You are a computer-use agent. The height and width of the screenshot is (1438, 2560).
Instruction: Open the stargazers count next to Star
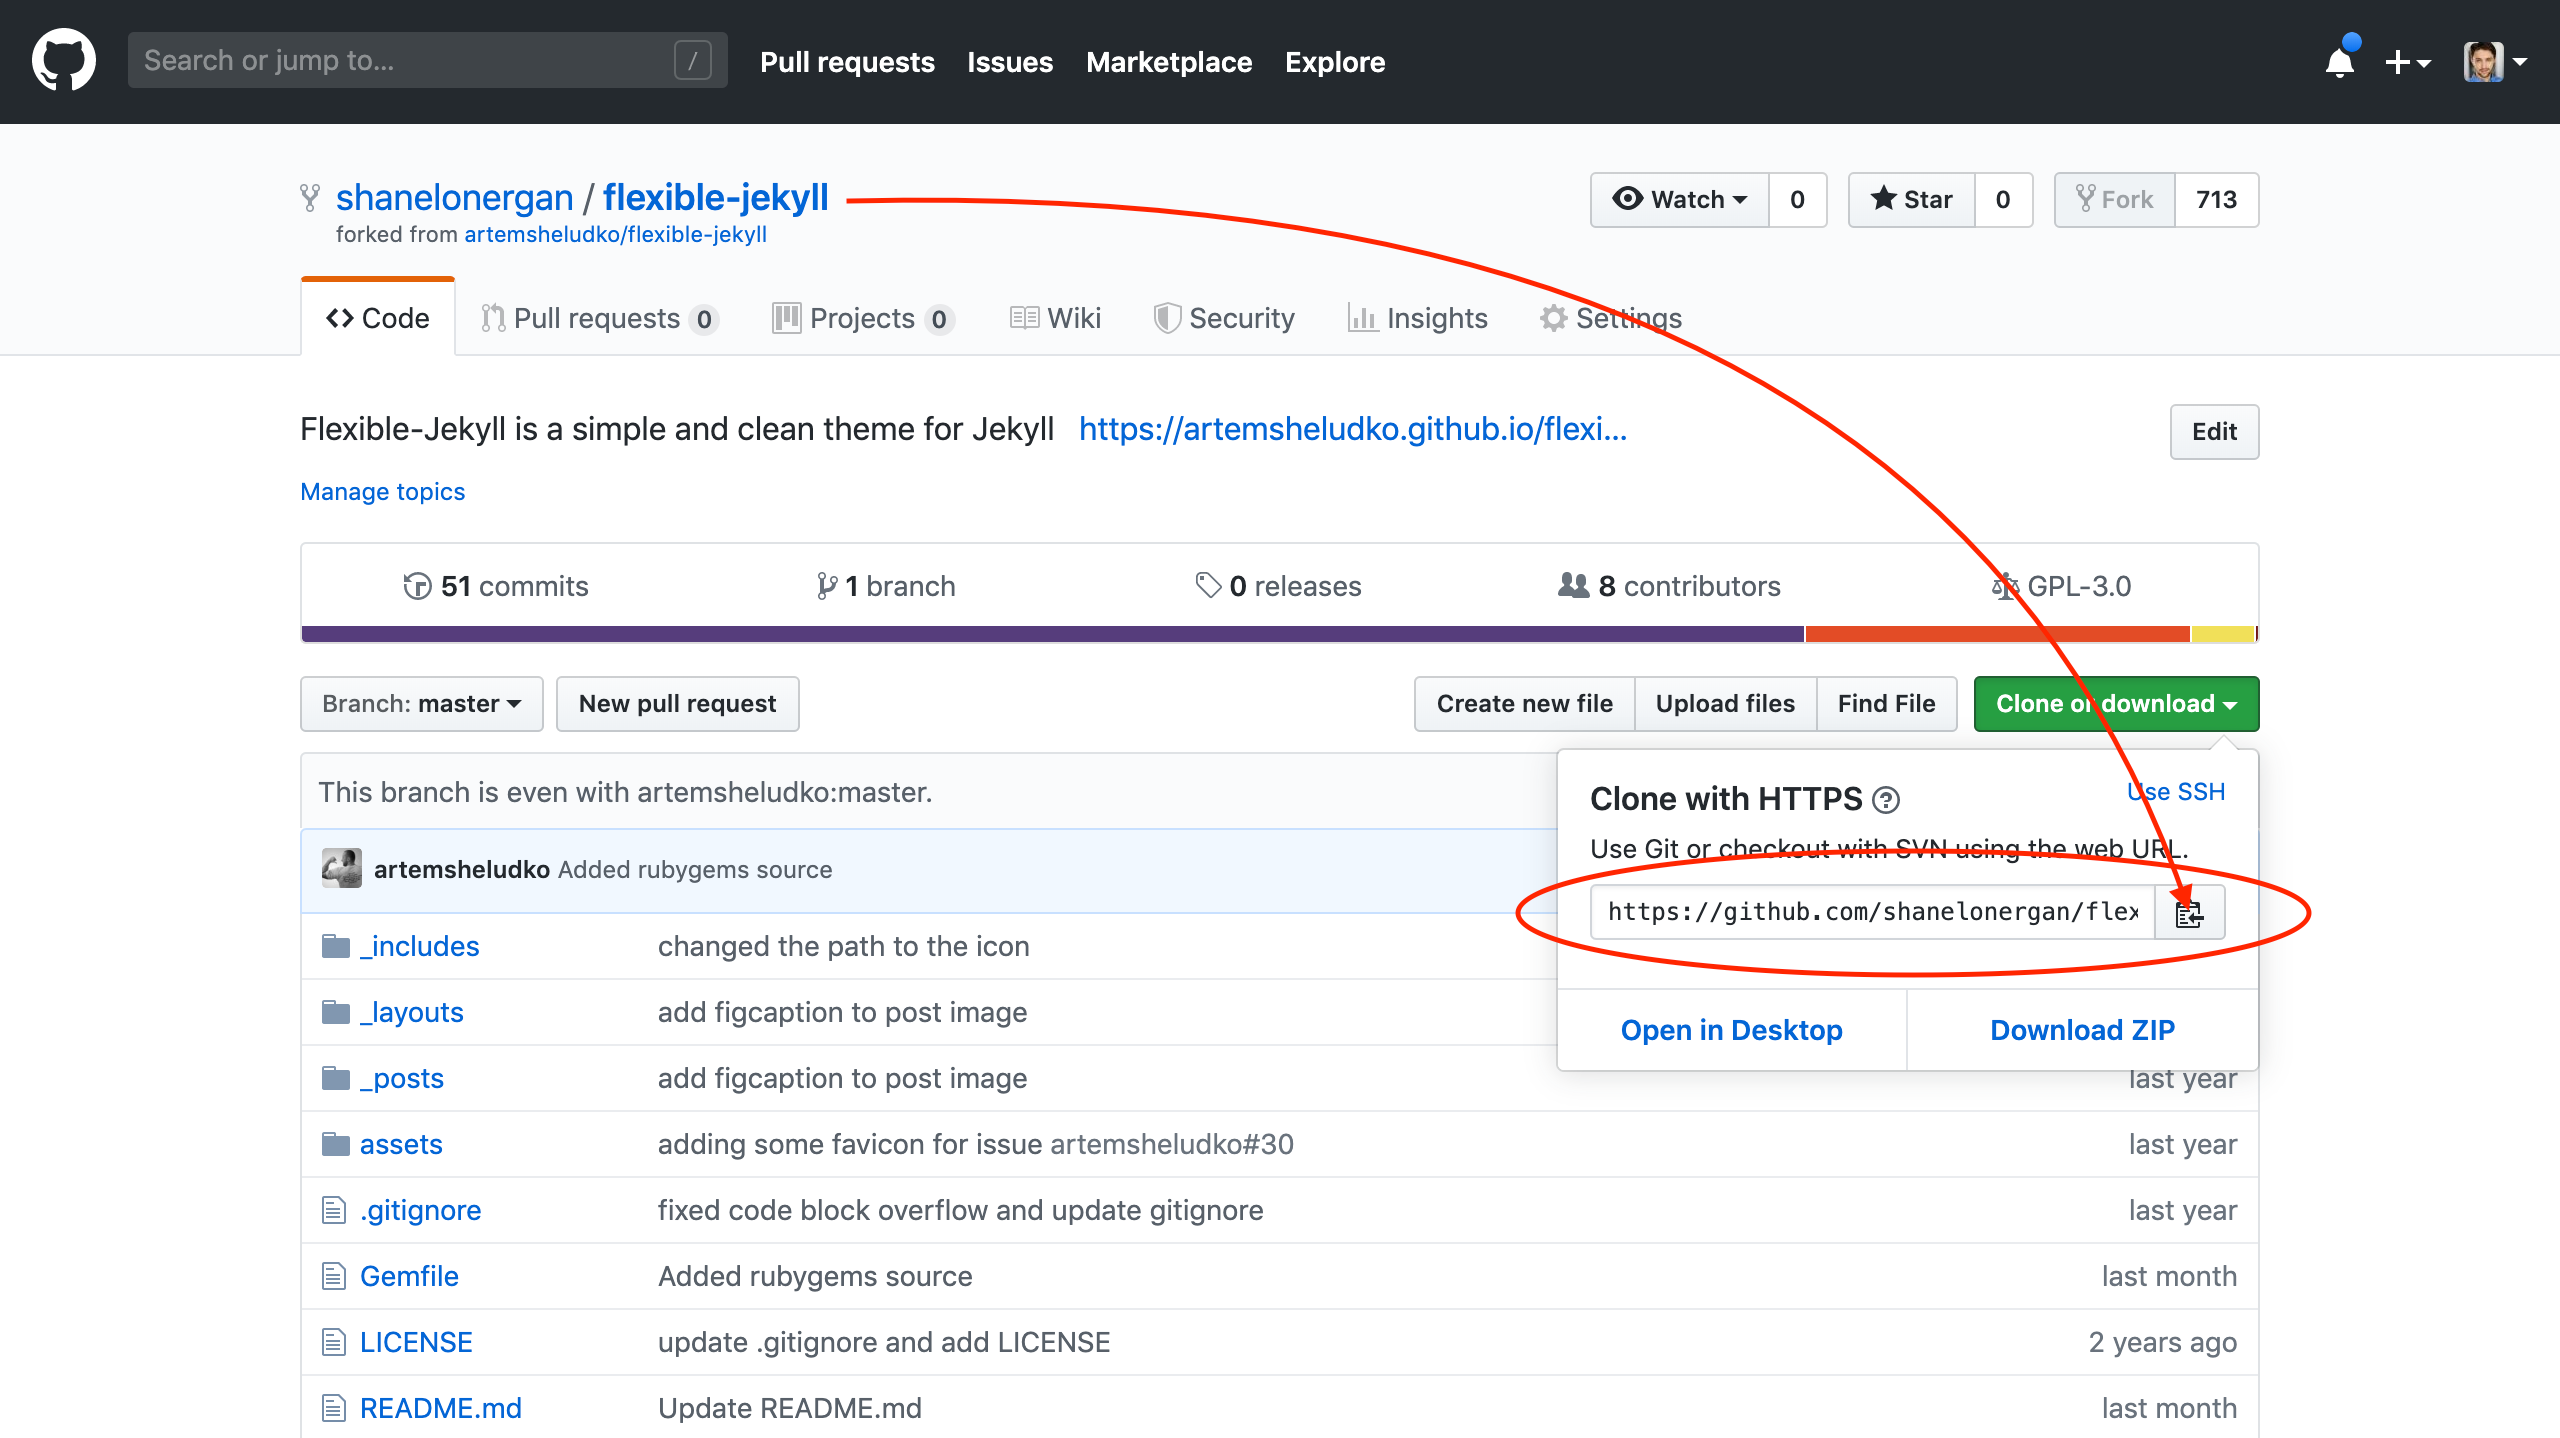point(2003,199)
